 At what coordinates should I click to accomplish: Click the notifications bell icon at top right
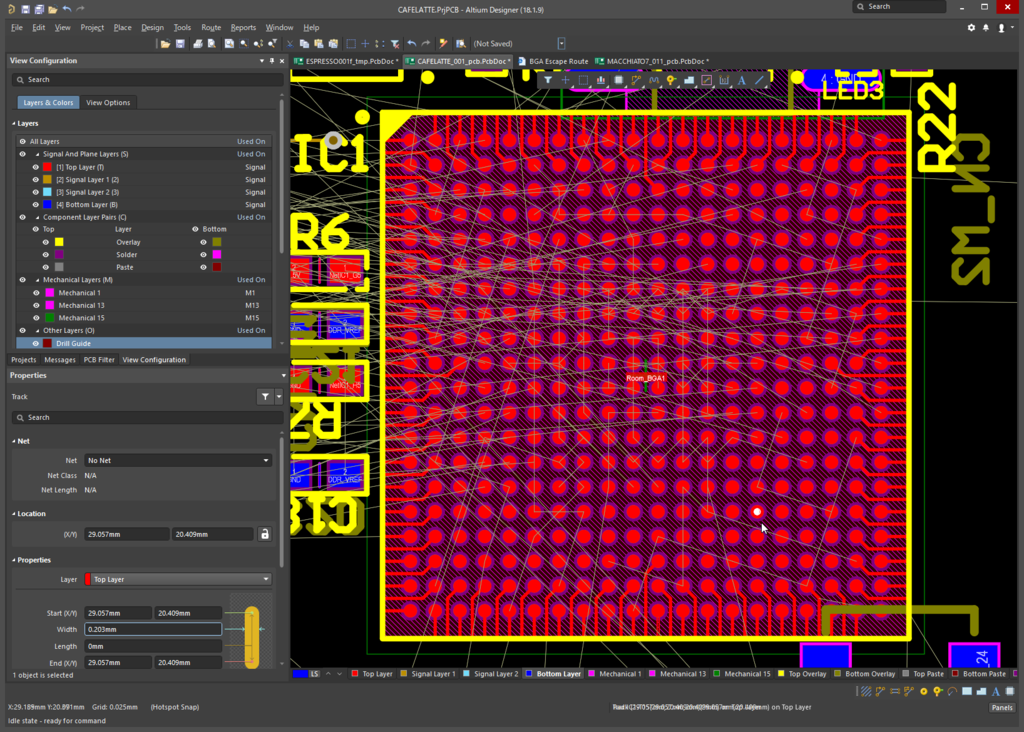point(986,28)
